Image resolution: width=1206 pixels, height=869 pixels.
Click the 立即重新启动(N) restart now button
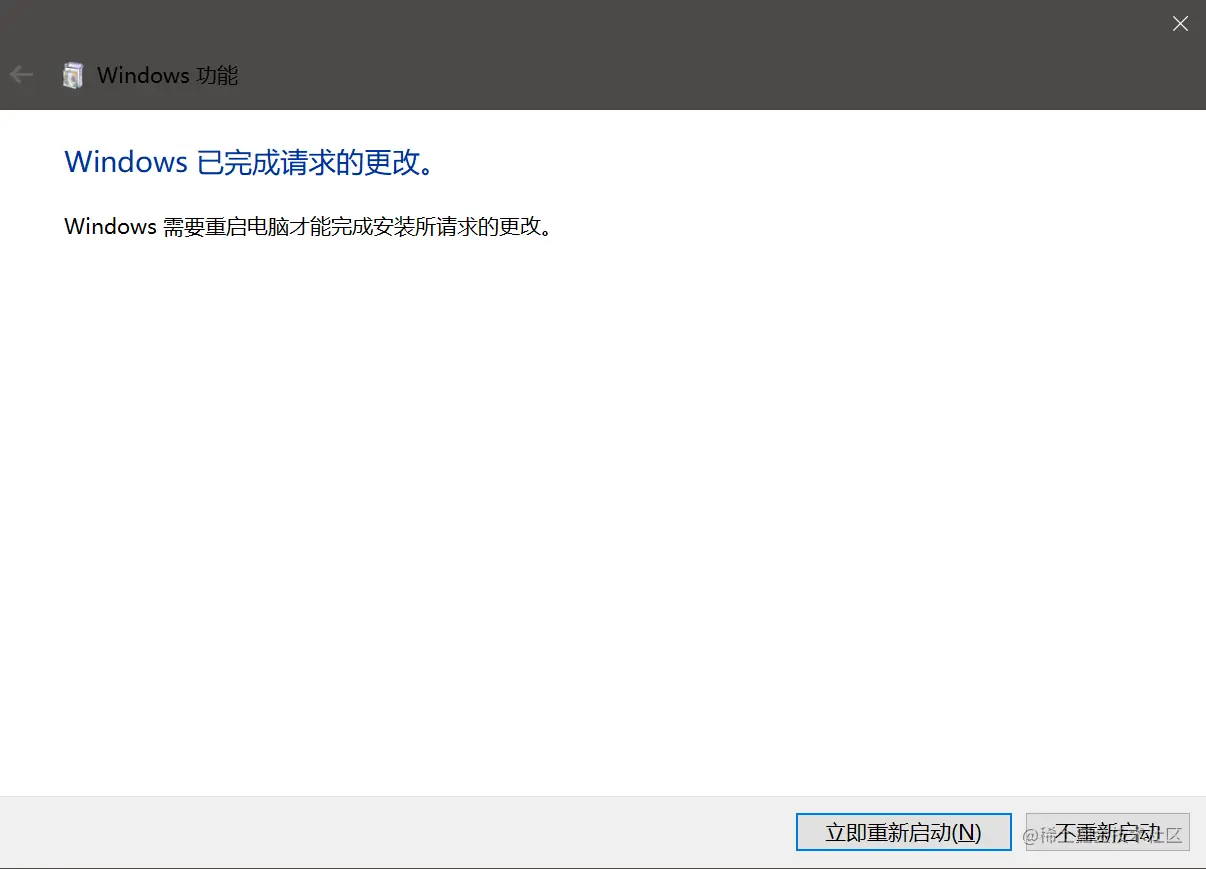coord(903,832)
